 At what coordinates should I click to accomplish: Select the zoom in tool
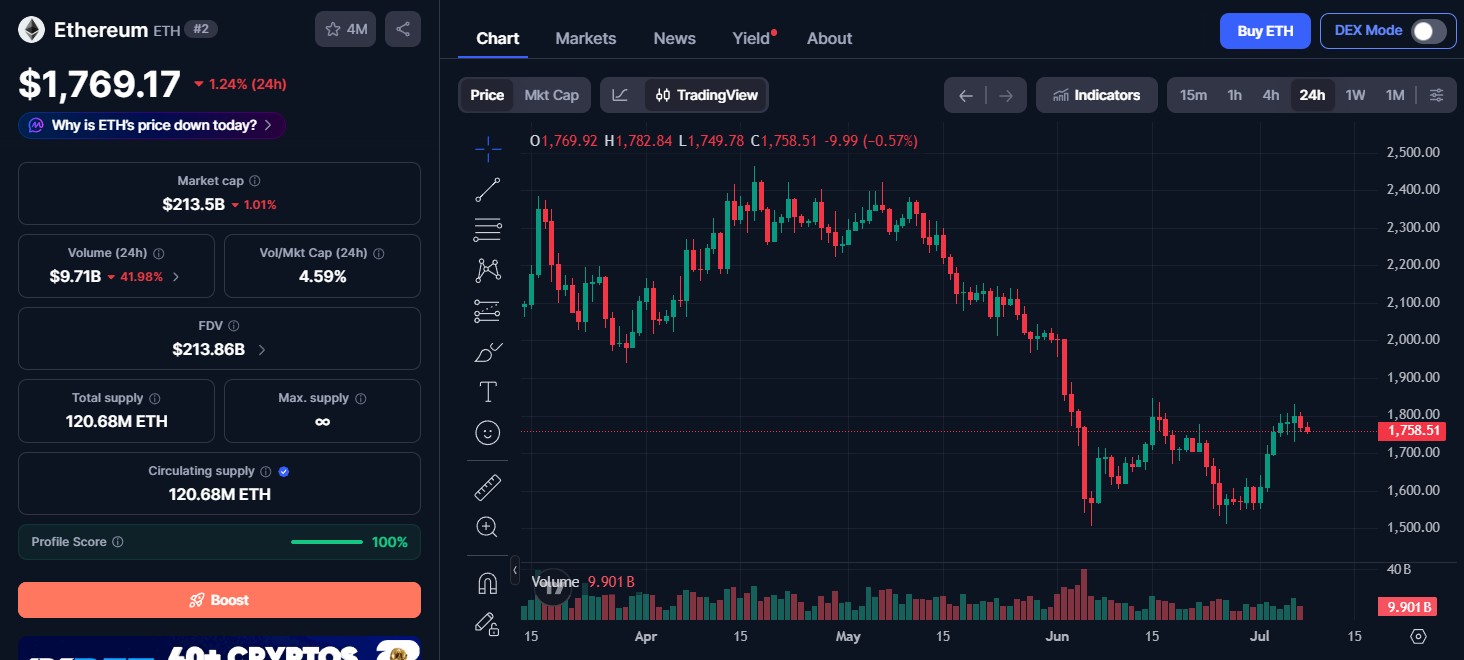tap(488, 527)
